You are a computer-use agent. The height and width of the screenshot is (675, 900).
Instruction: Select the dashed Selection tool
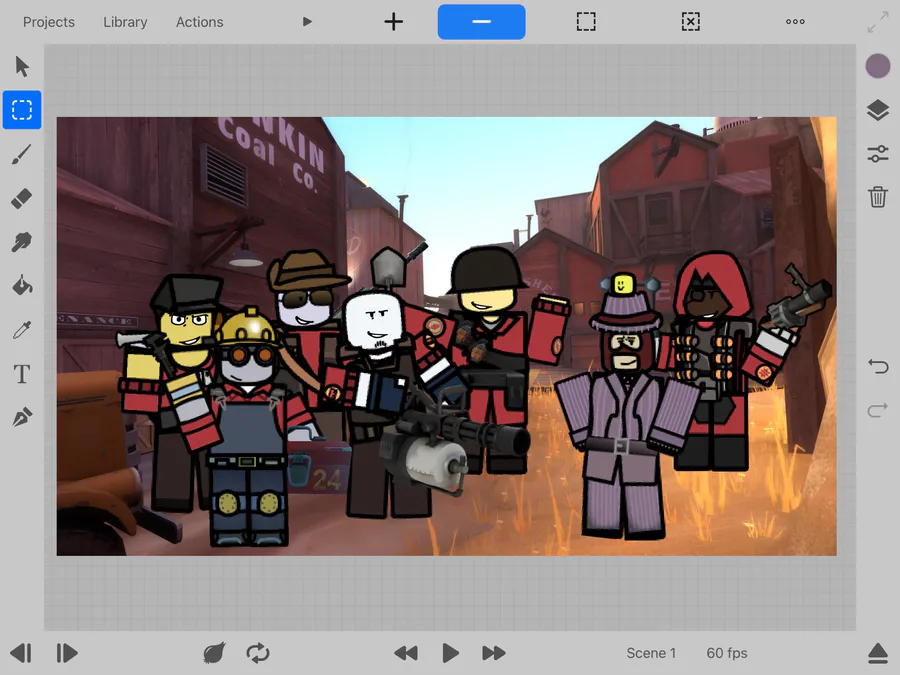point(22,110)
